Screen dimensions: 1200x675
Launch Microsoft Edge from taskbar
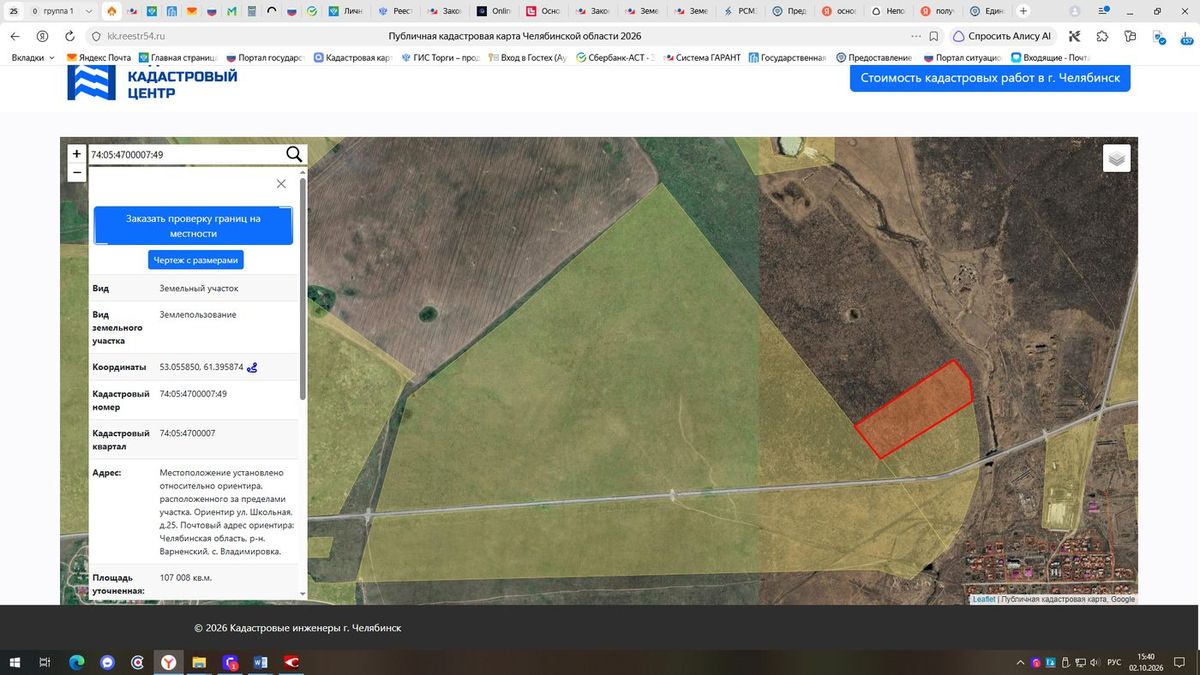click(x=76, y=662)
